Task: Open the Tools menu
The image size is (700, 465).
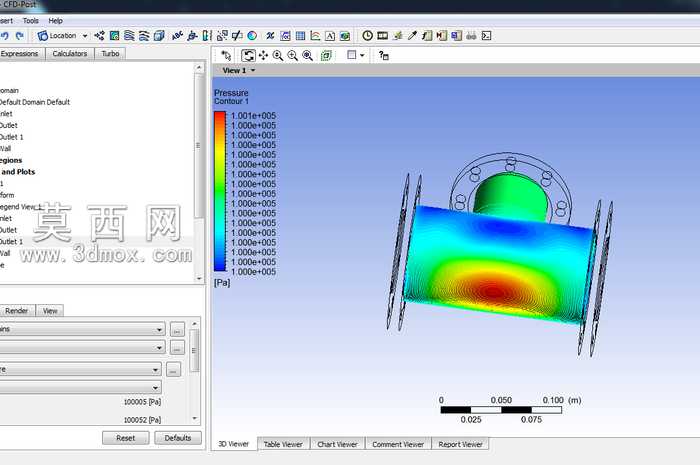Action: click(30, 21)
